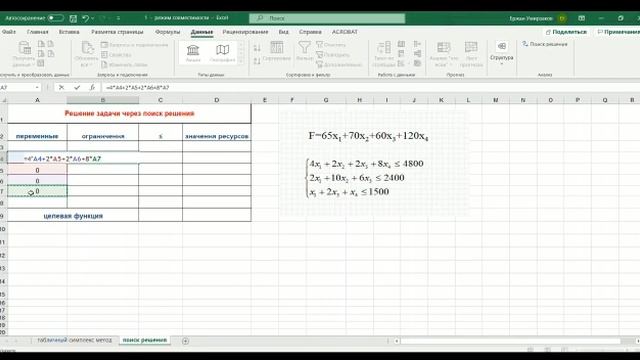Select column D header
This screenshot has height=360, width=640.
[217, 100]
